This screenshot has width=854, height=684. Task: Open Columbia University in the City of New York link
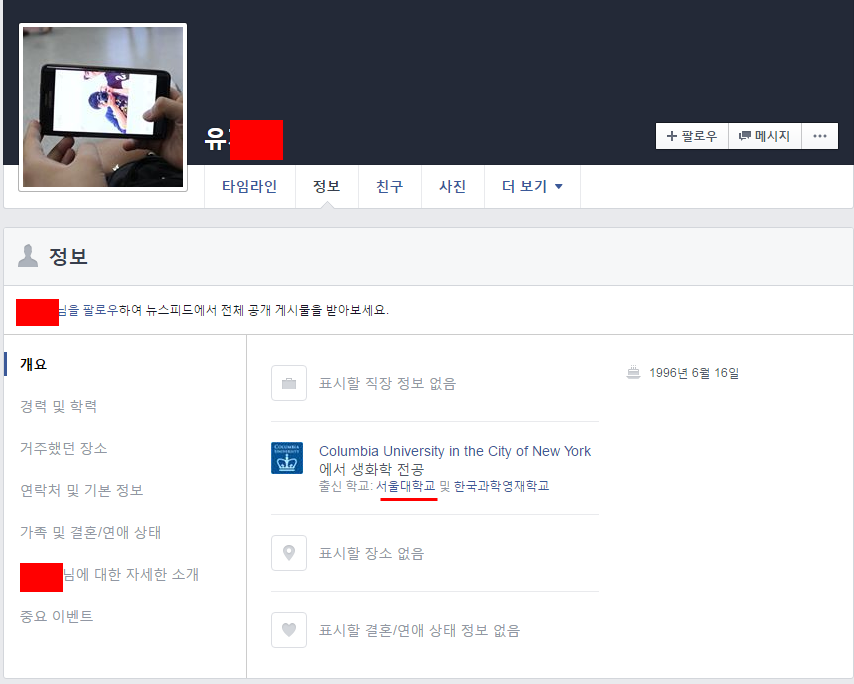[455, 451]
